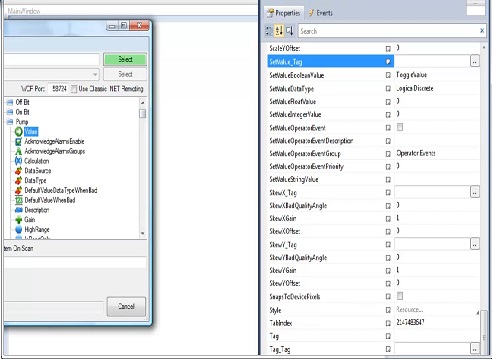493x360 pixels.
Task: Sort properties by category icon
Action: click(269, 31)
